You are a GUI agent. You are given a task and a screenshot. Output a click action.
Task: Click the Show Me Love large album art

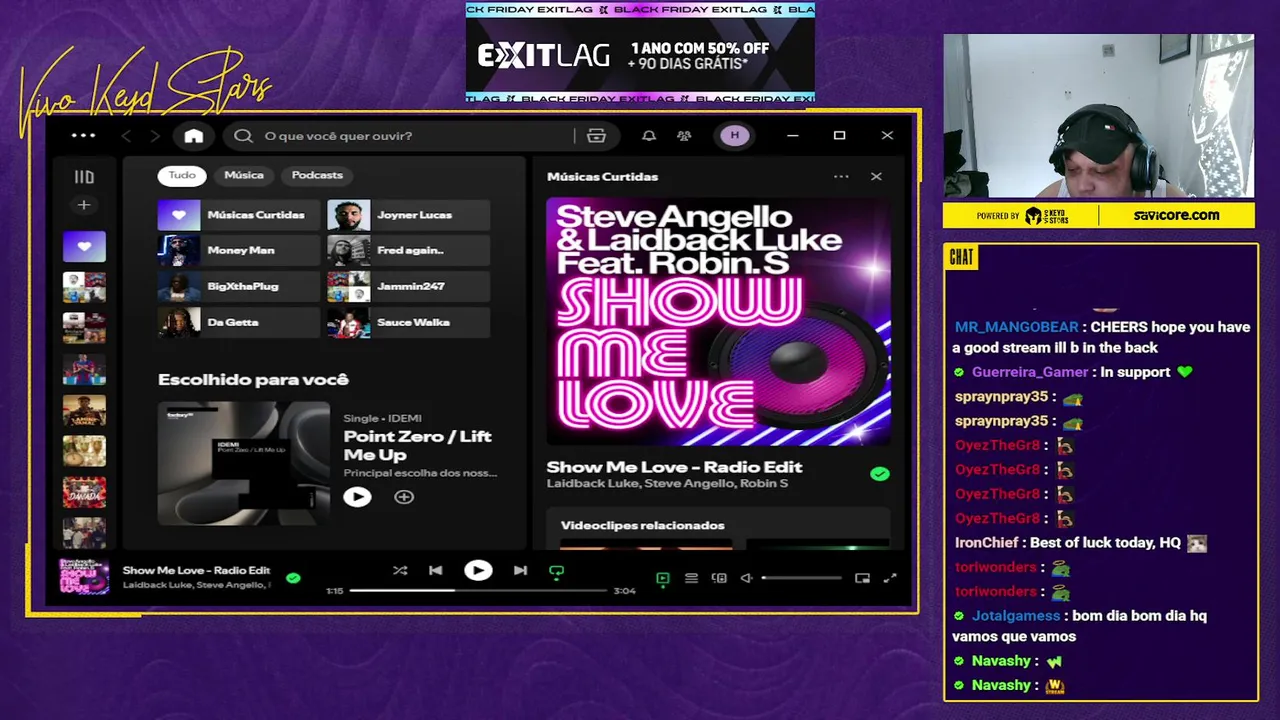pyautogui.click(x=718, y=321)
